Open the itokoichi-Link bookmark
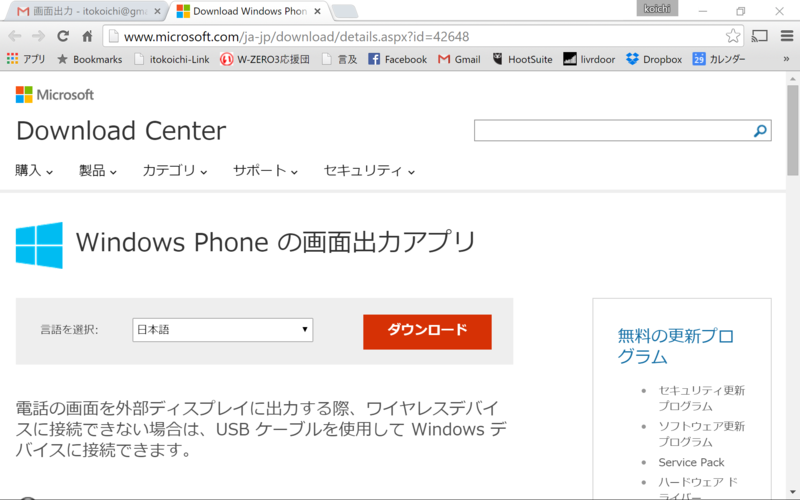 pyautogui.click(x=172, y=59)
